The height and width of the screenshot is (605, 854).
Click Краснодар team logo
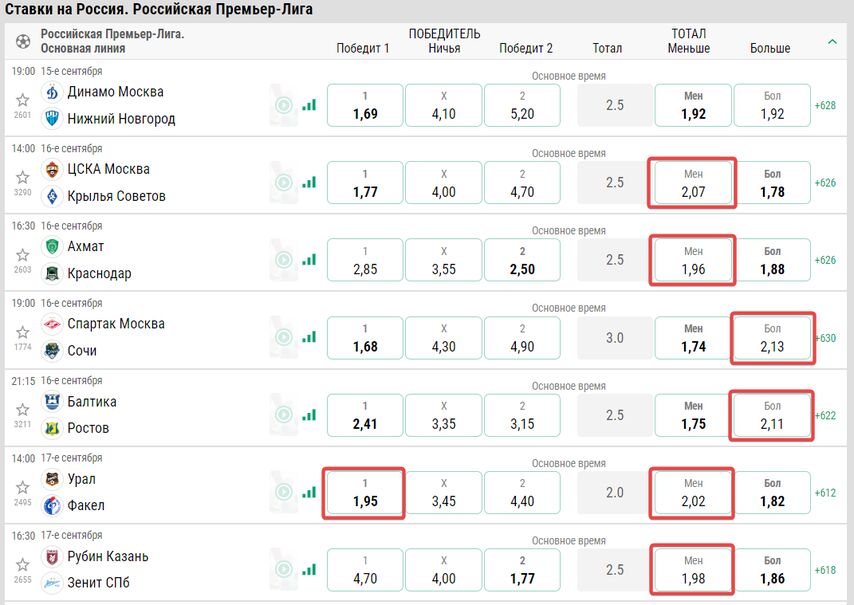[52, 273]
